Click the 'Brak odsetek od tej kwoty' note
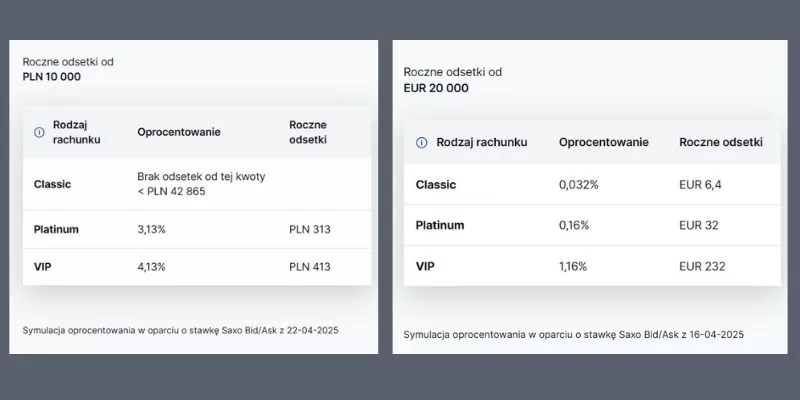This screenshot has width=800, height=400. pyautogui.click(x=201, y=177)
